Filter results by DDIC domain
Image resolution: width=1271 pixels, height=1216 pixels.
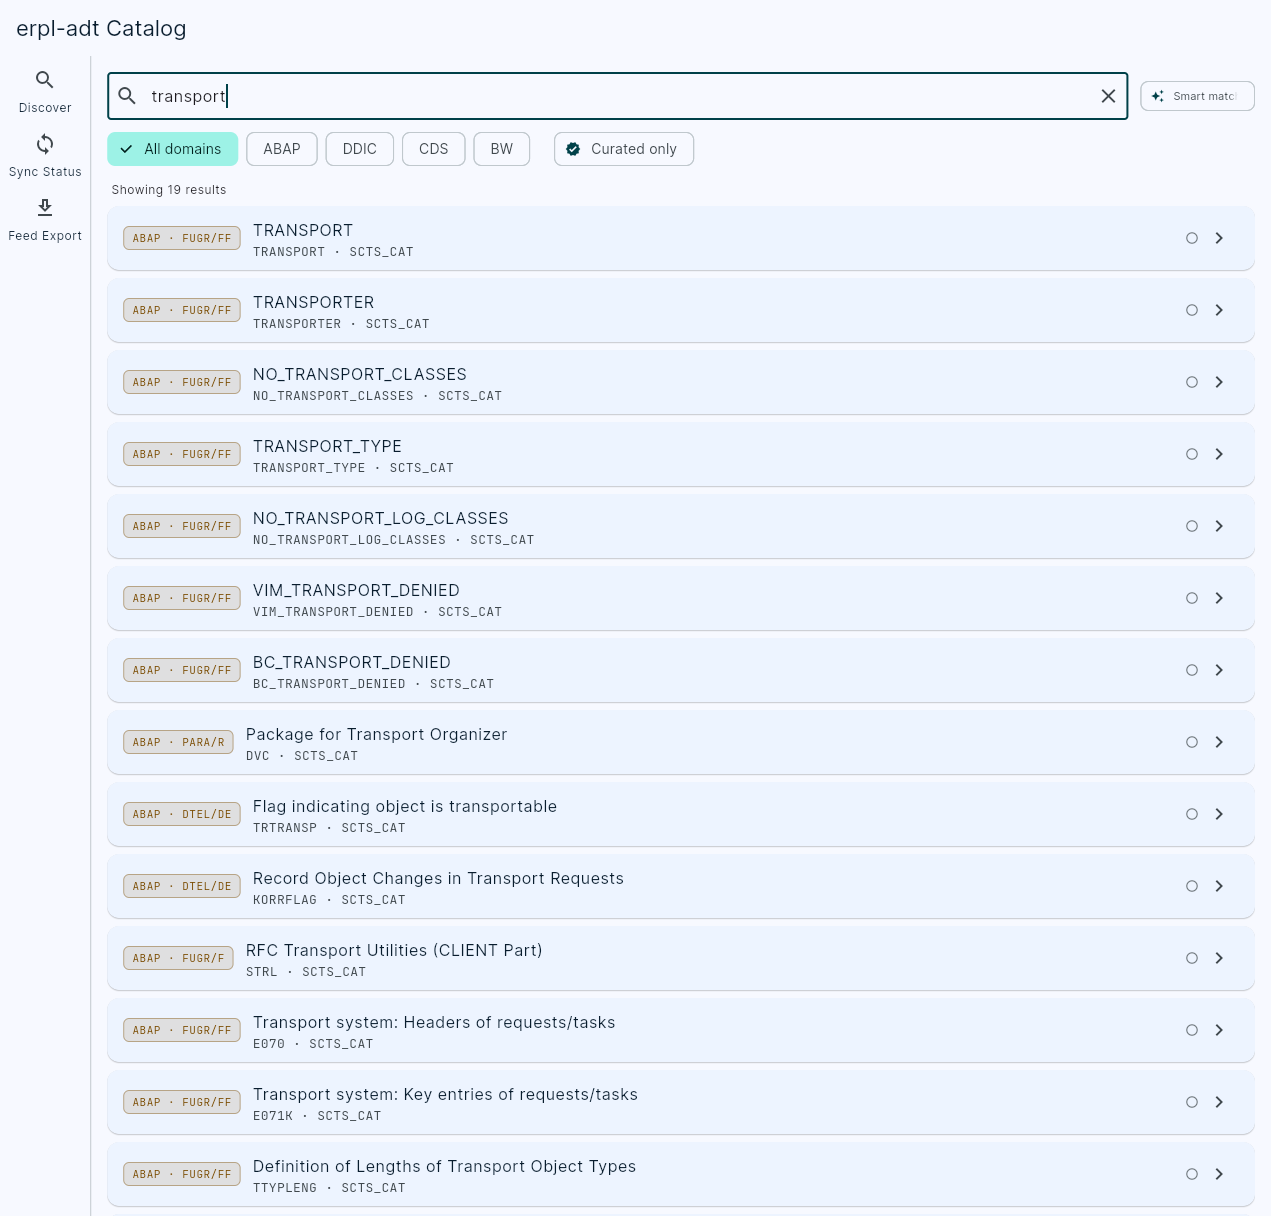tap(360, 149)
